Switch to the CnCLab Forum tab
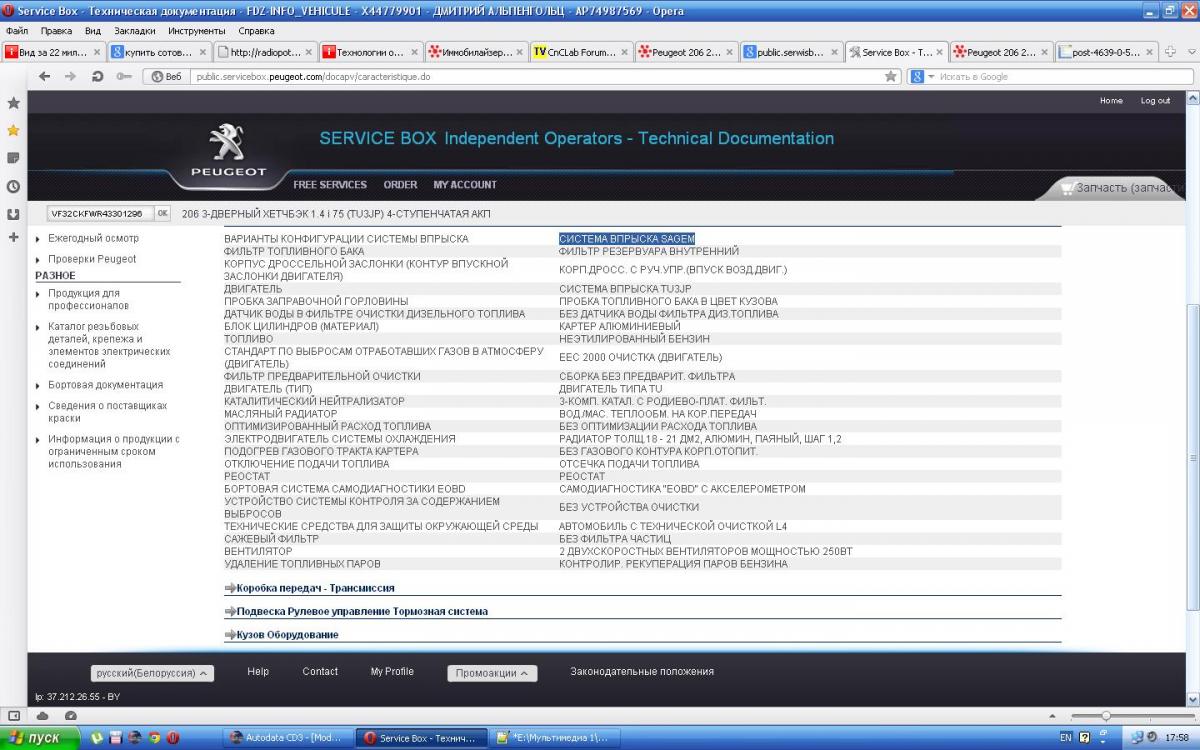 [580, 52]
